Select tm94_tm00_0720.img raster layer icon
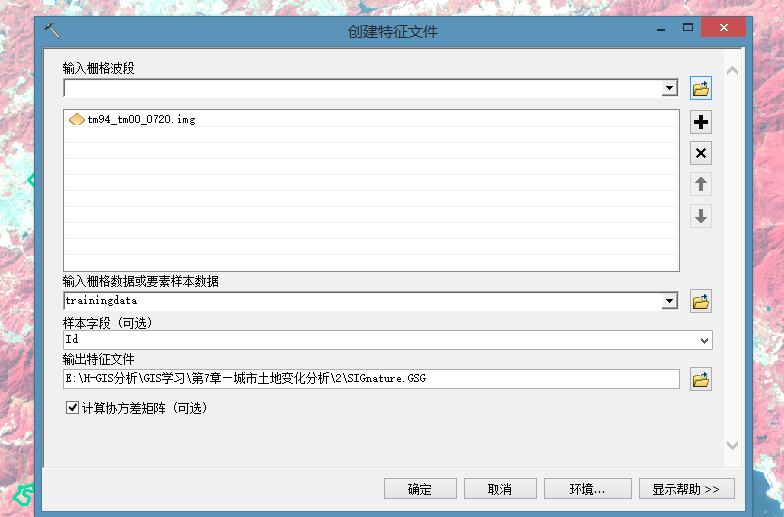This screenshot has height=517, width=784. (76, 119)
